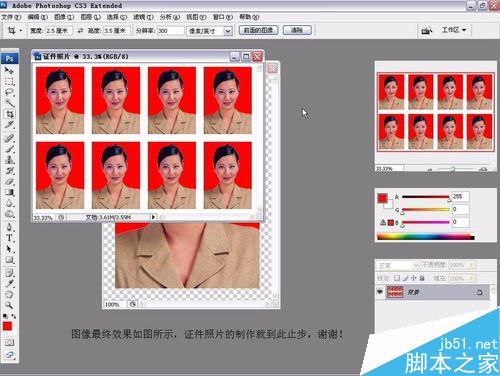
Task: Toggle lock transparent pixels in Layers panel
Action: [397, 278]
